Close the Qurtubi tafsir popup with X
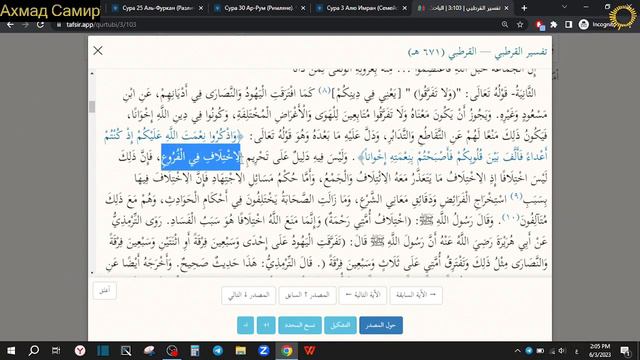This screenshot has width=640, height=360. pyautogui.click(x=98, y=50)
